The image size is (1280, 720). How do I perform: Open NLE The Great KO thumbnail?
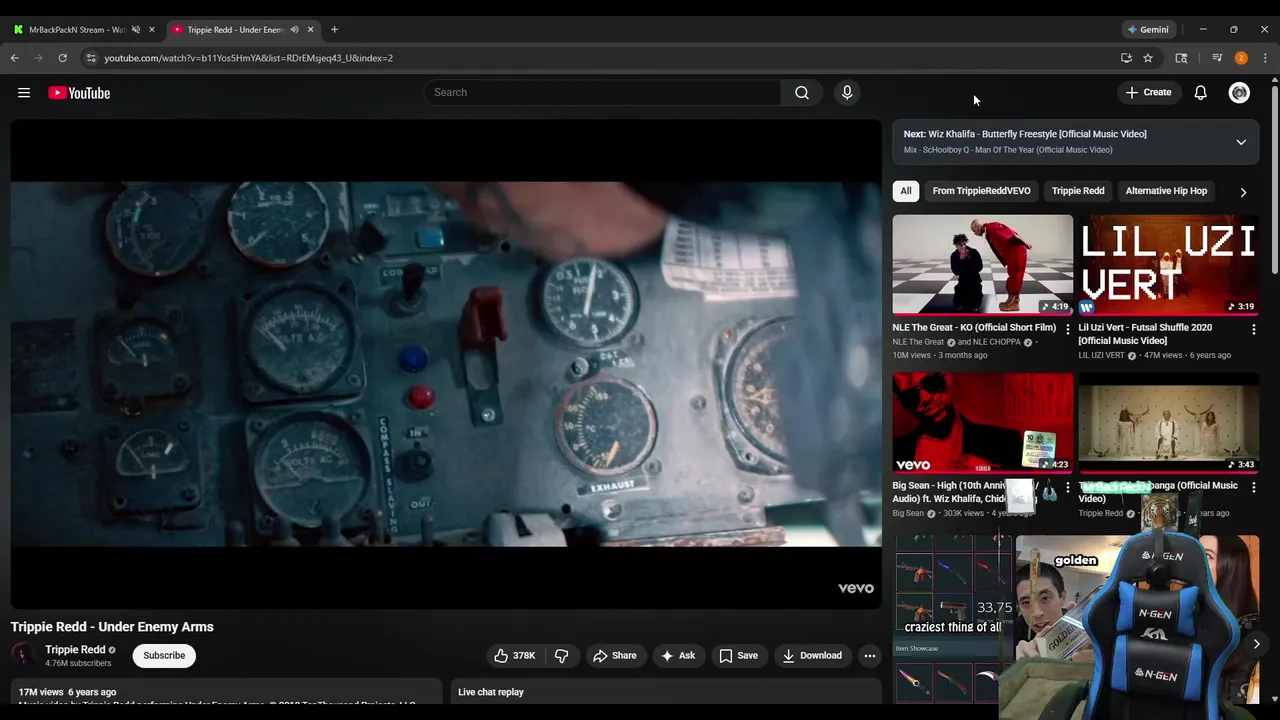point(983,265)
